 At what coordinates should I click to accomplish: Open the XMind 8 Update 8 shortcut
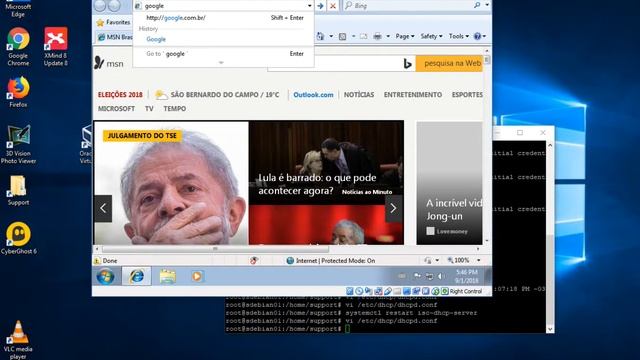(56, 47)
